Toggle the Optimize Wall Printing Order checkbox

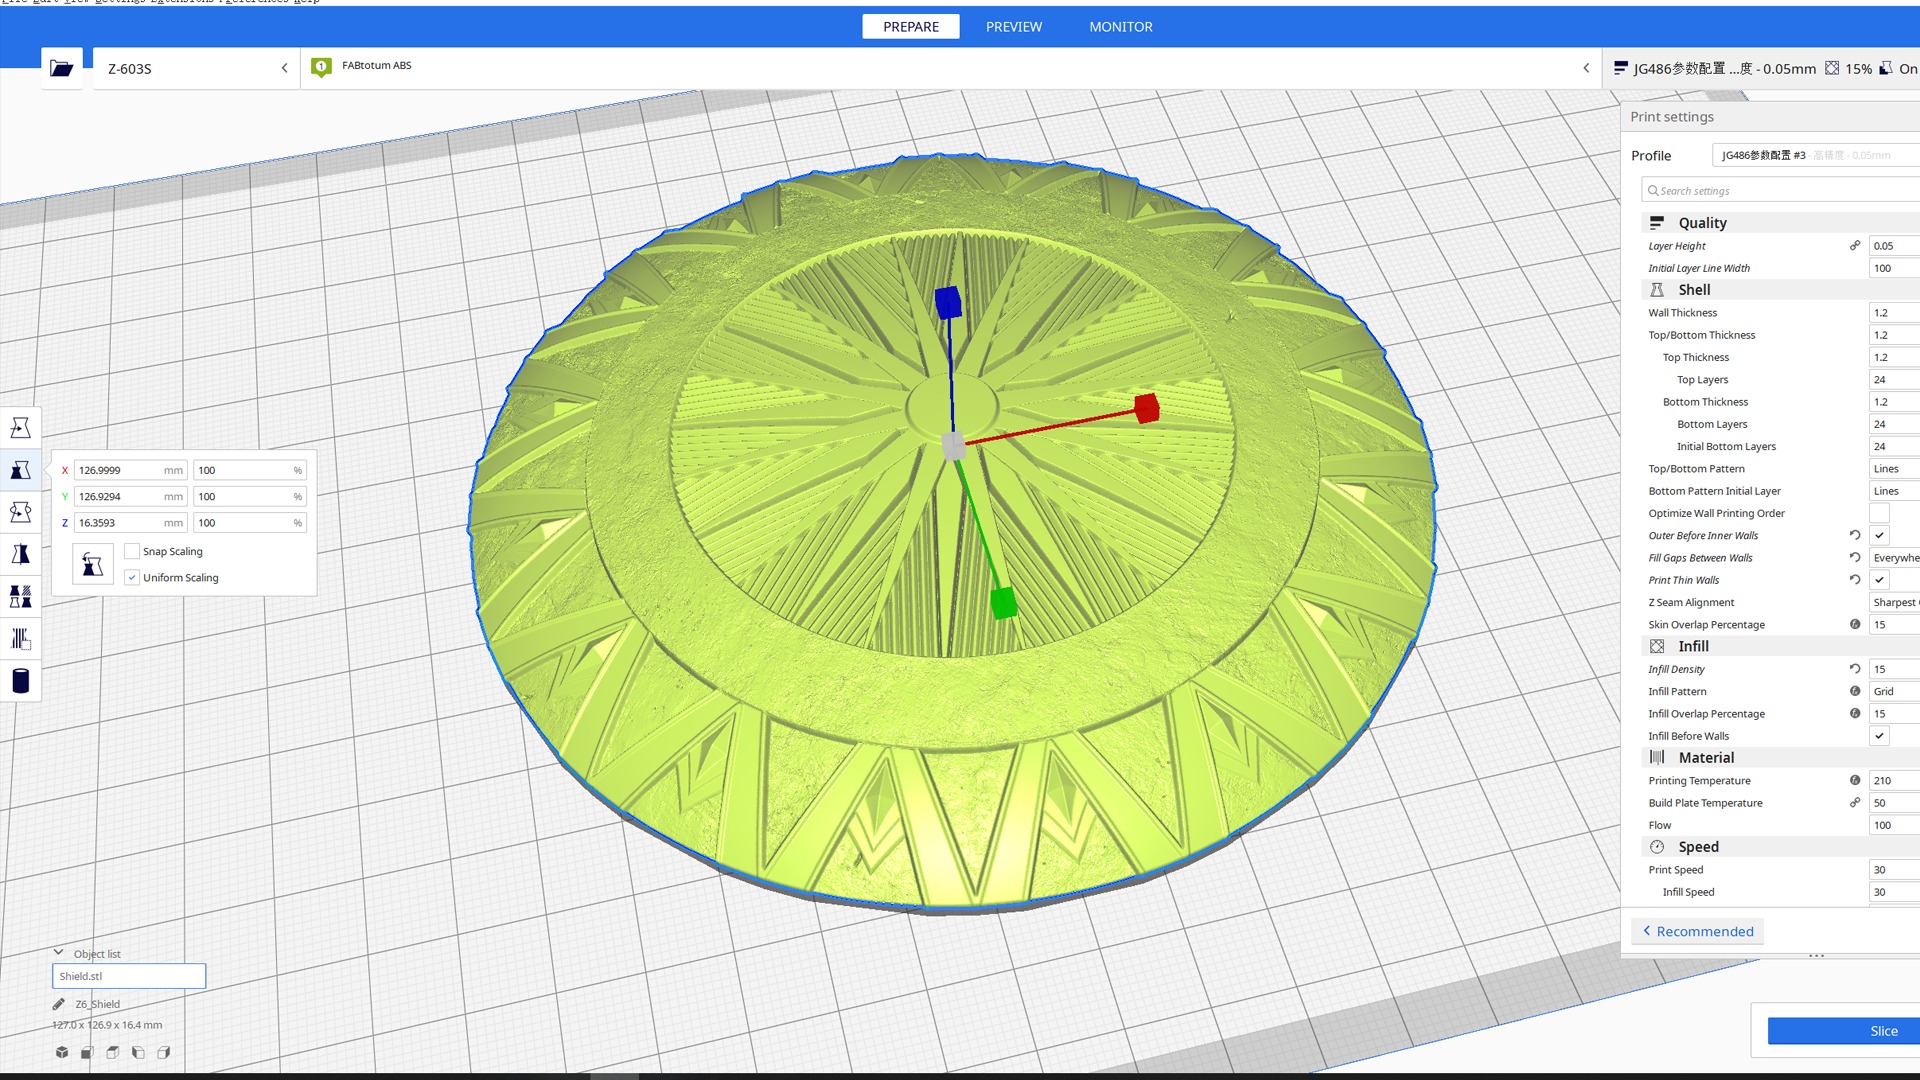pos(1879,513)
